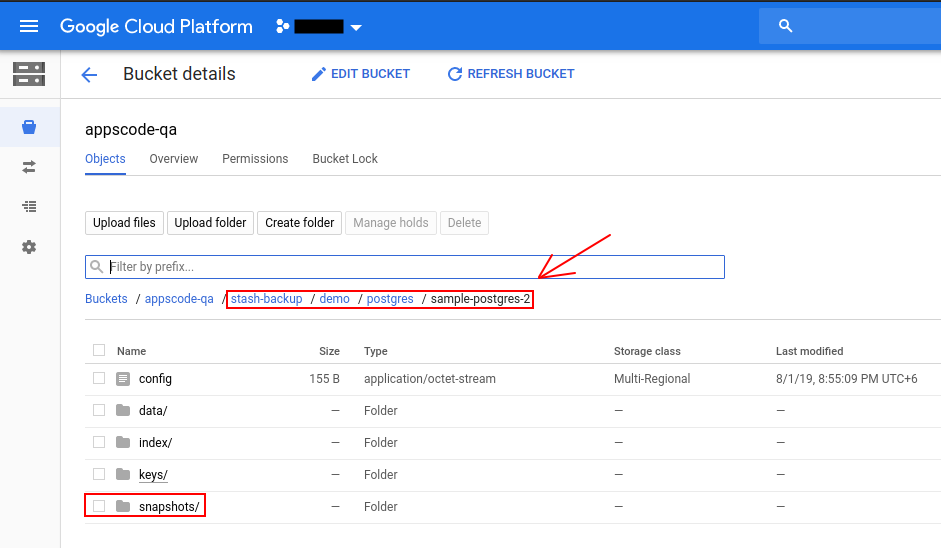This screenshot has width=941, height=548.
Task: Click the REFRESH BUCKET button
Action: 511,74
